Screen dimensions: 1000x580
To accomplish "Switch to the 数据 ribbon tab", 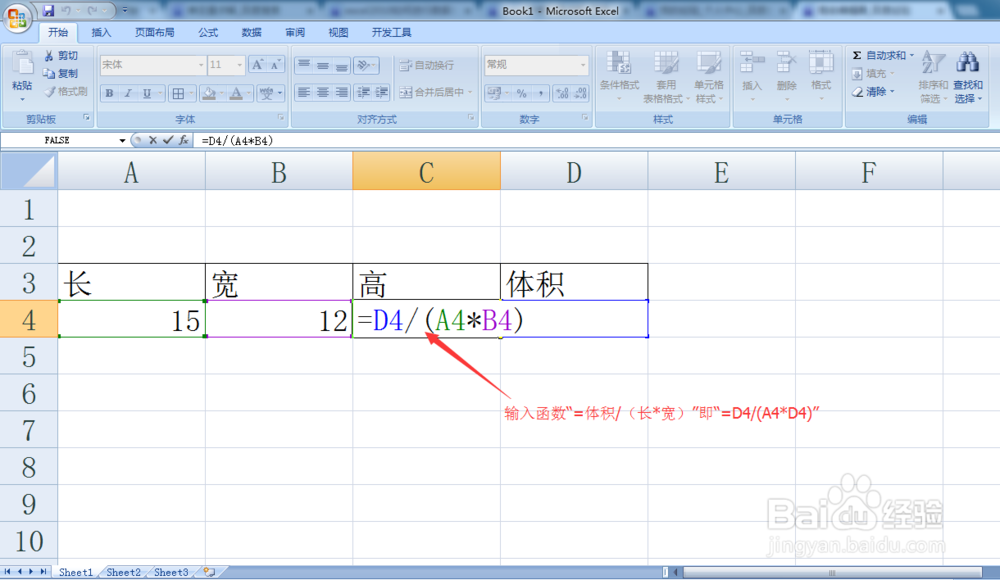I will pyautogui.click(x=251, y=33).
